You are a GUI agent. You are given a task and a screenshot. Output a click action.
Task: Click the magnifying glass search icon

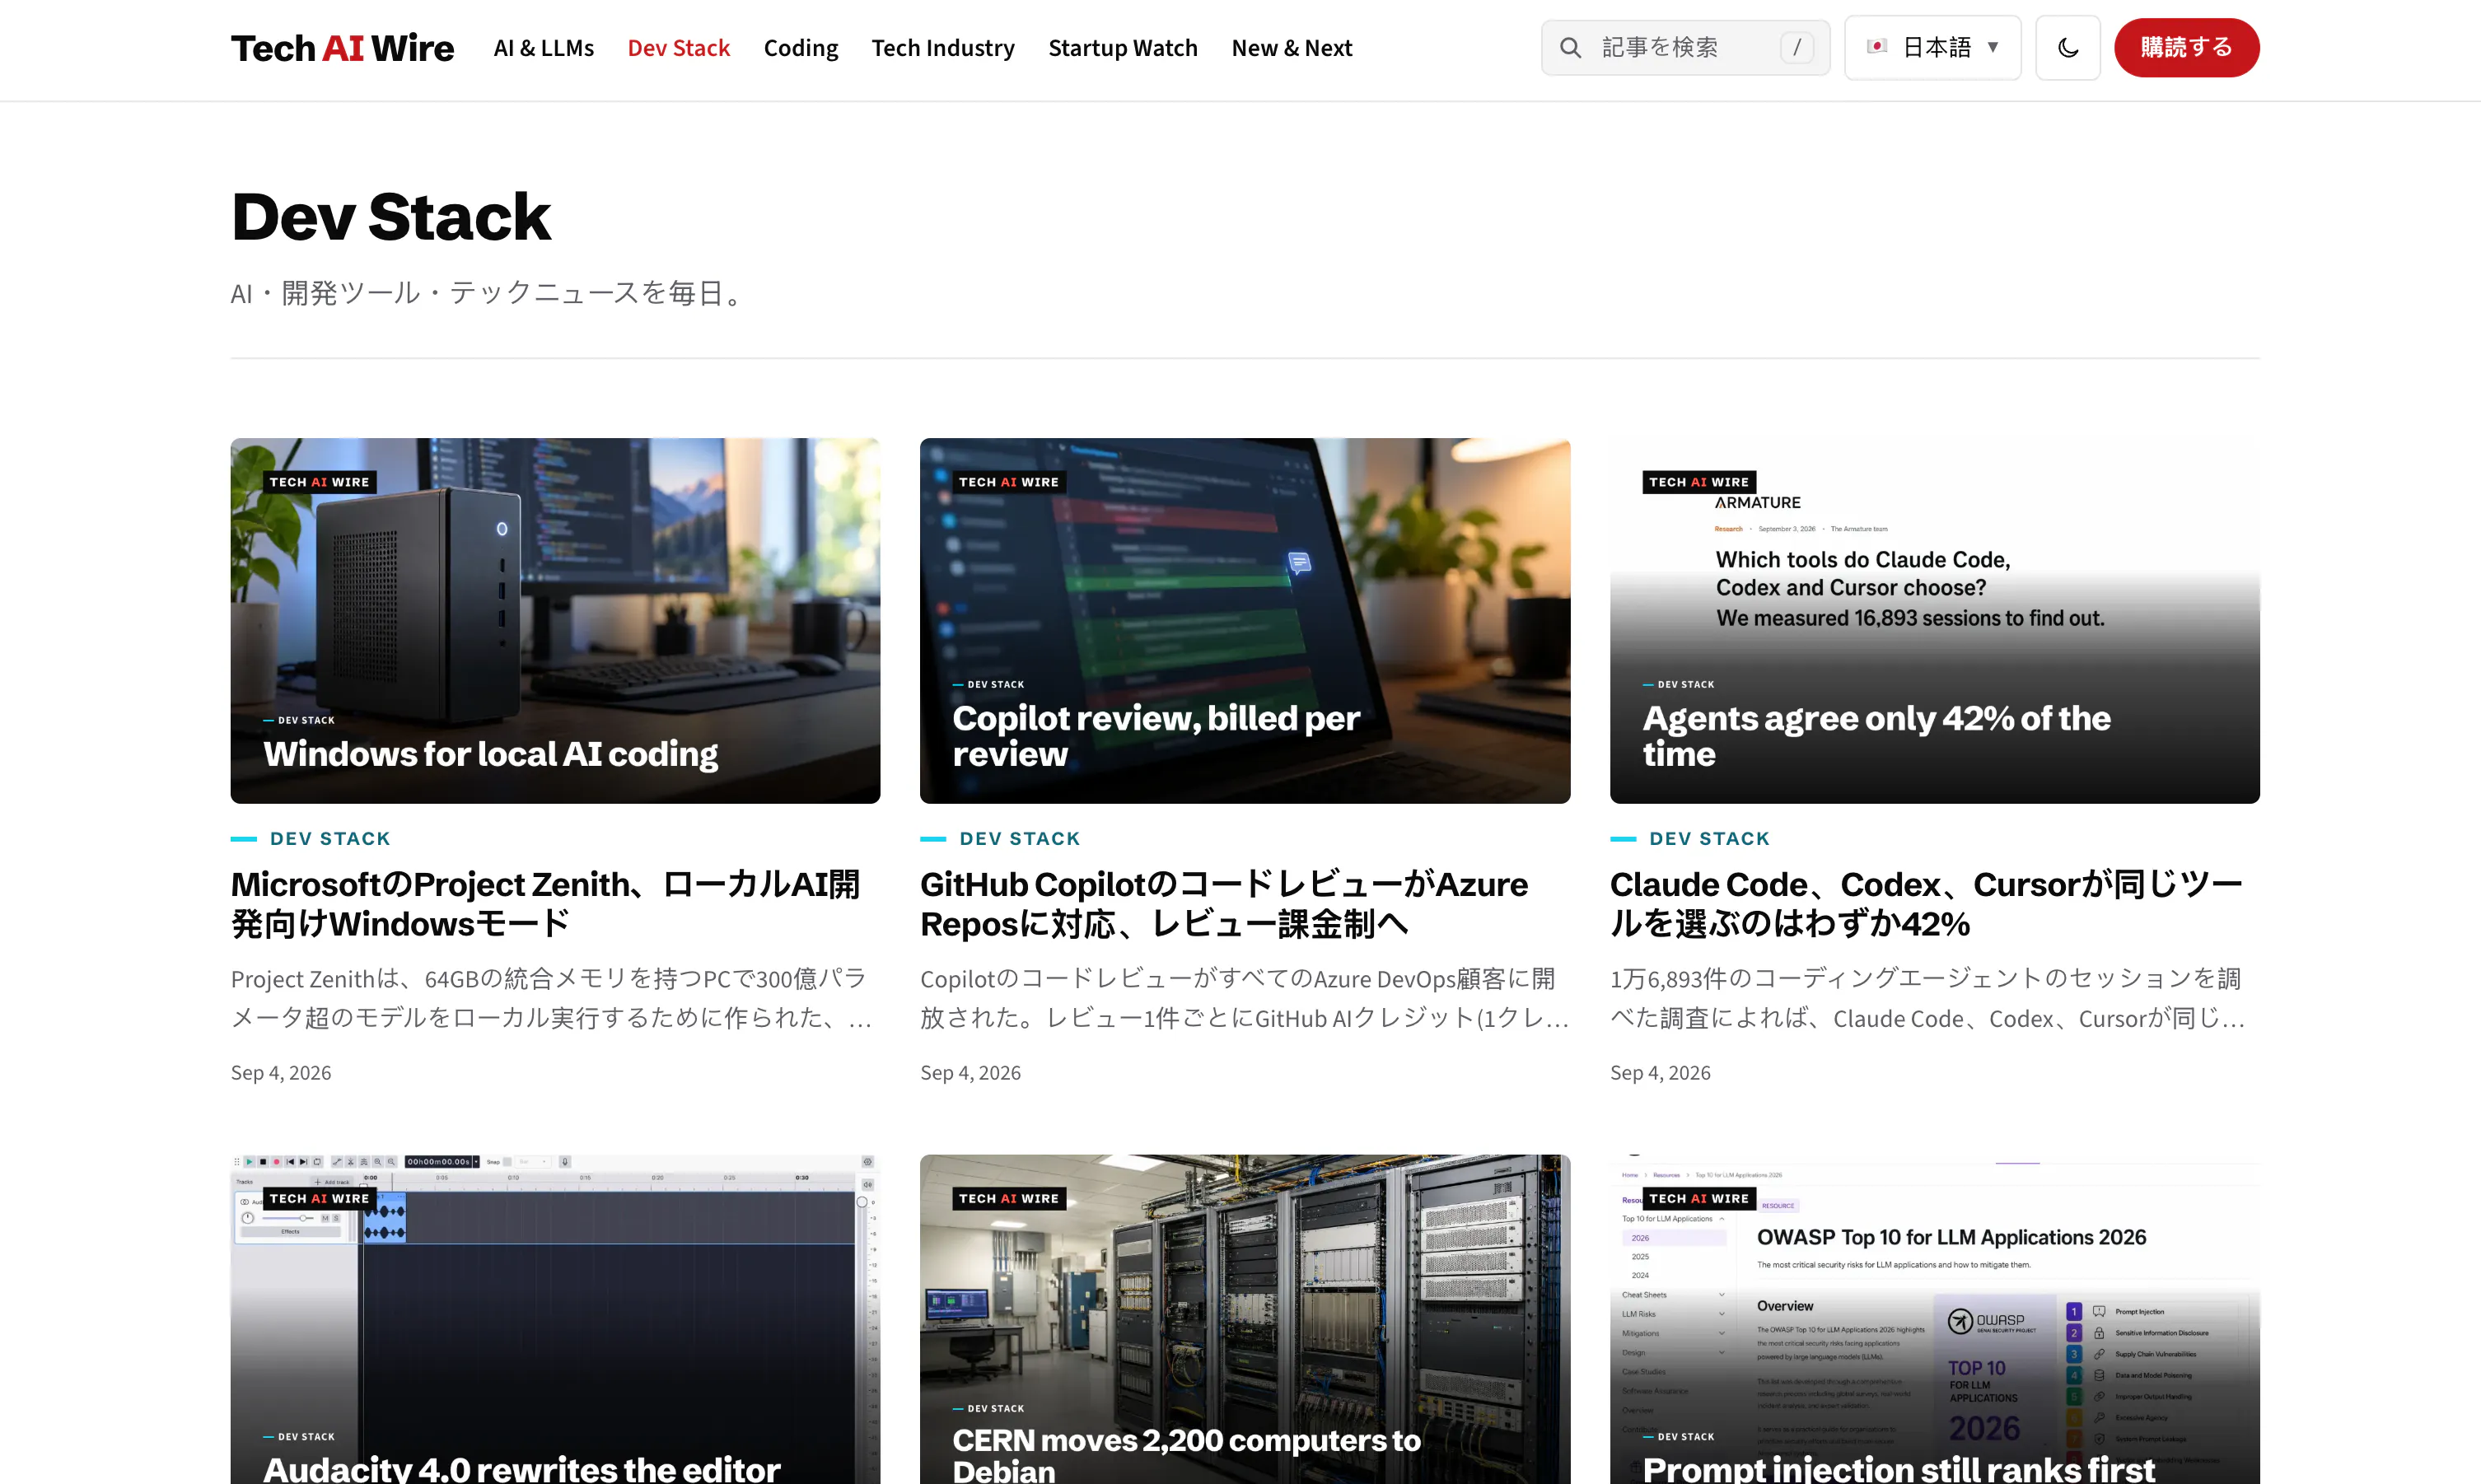coord(1570,48)
